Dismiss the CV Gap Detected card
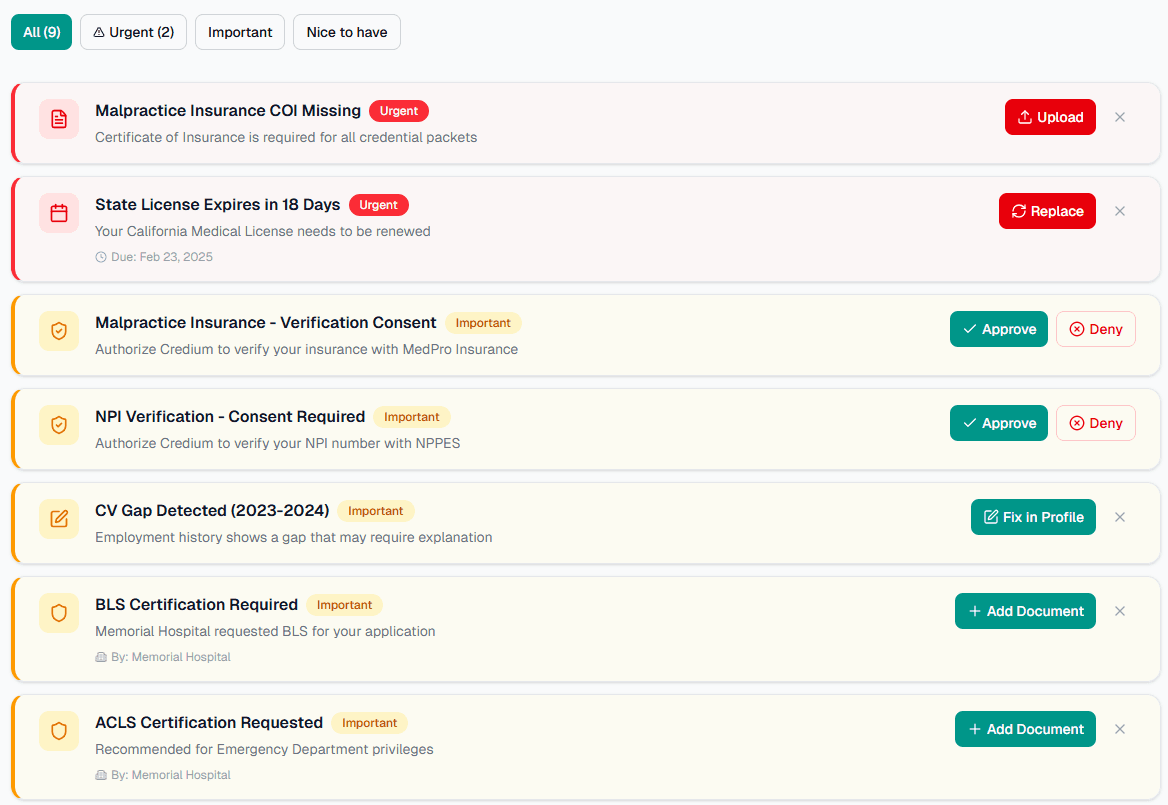1168x805 pixels. (x=1120, y=517)
